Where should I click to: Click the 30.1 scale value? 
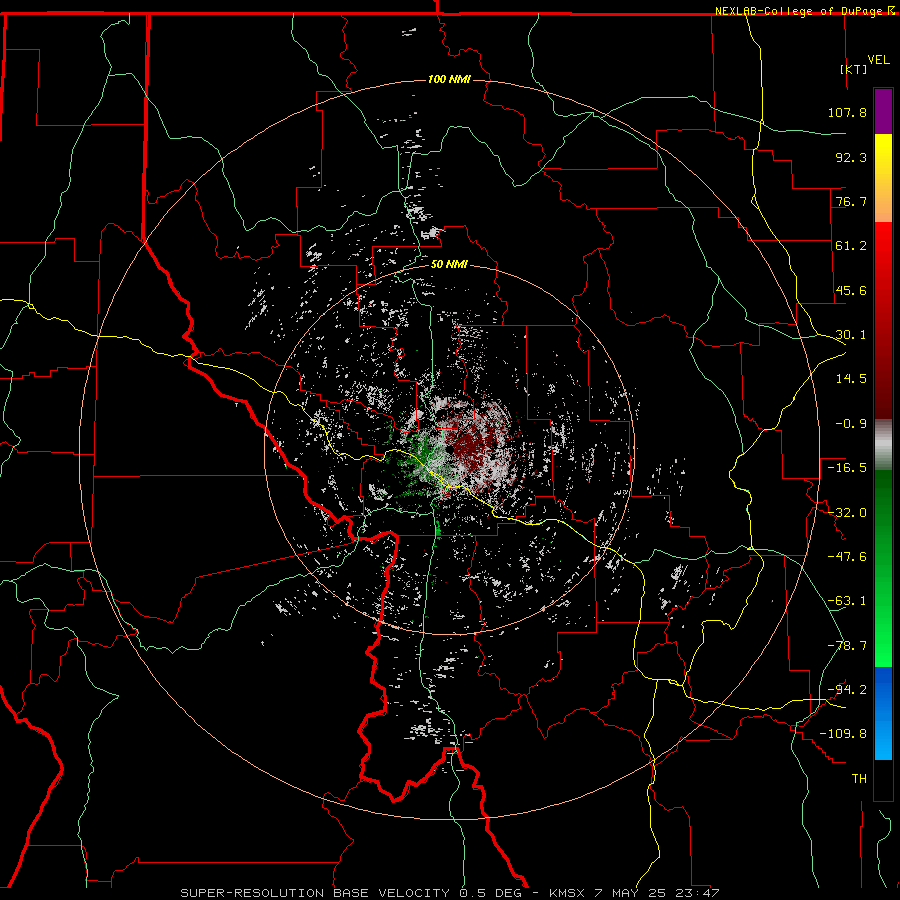[851, 335]
